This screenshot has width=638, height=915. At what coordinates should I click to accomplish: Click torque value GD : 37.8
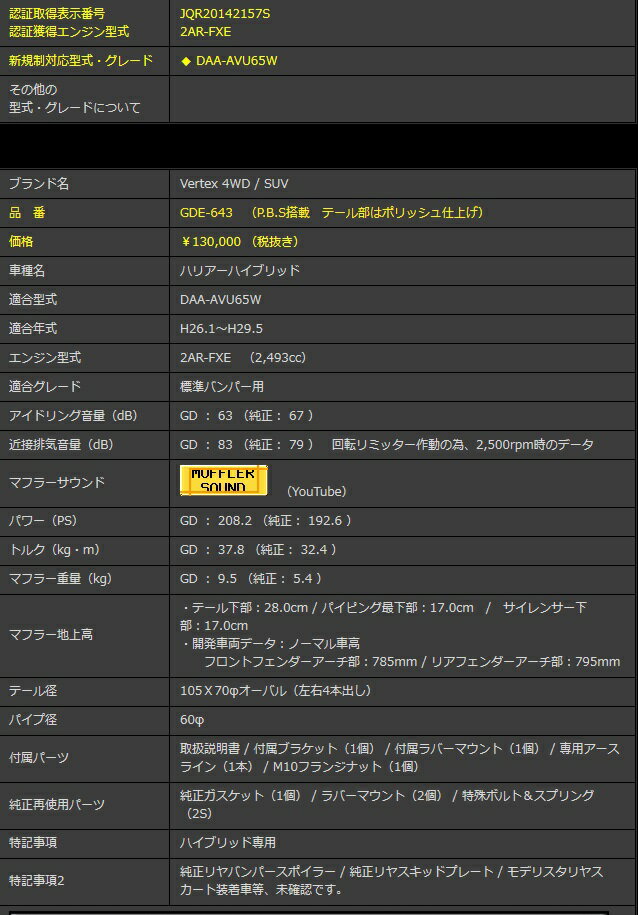pos(212,550)
